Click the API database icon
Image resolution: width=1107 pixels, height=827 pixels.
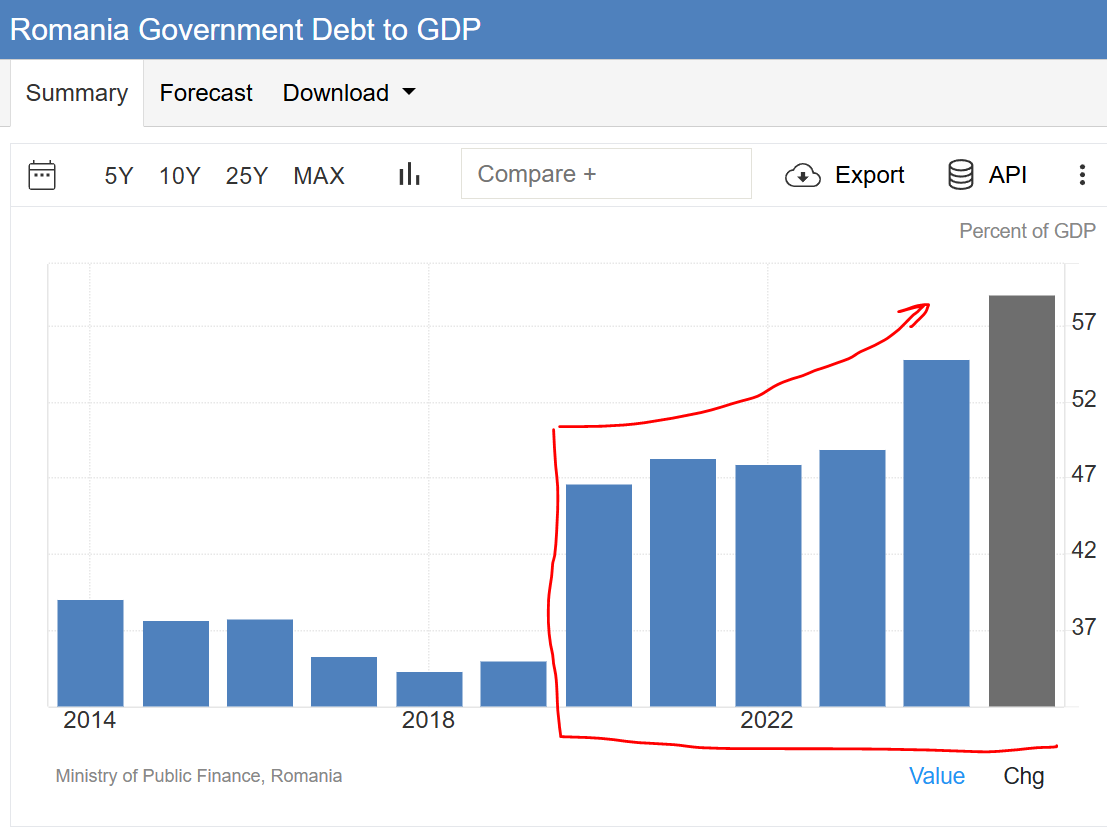point(960,175)
